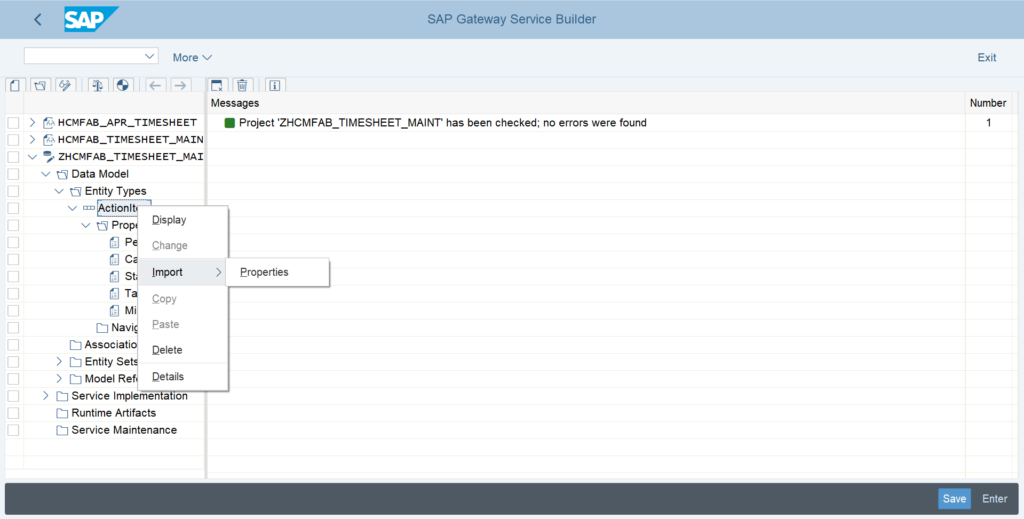Tick the checkbox on the ActionItem row
Screen dimensions: 1024x519
point(13,208)
